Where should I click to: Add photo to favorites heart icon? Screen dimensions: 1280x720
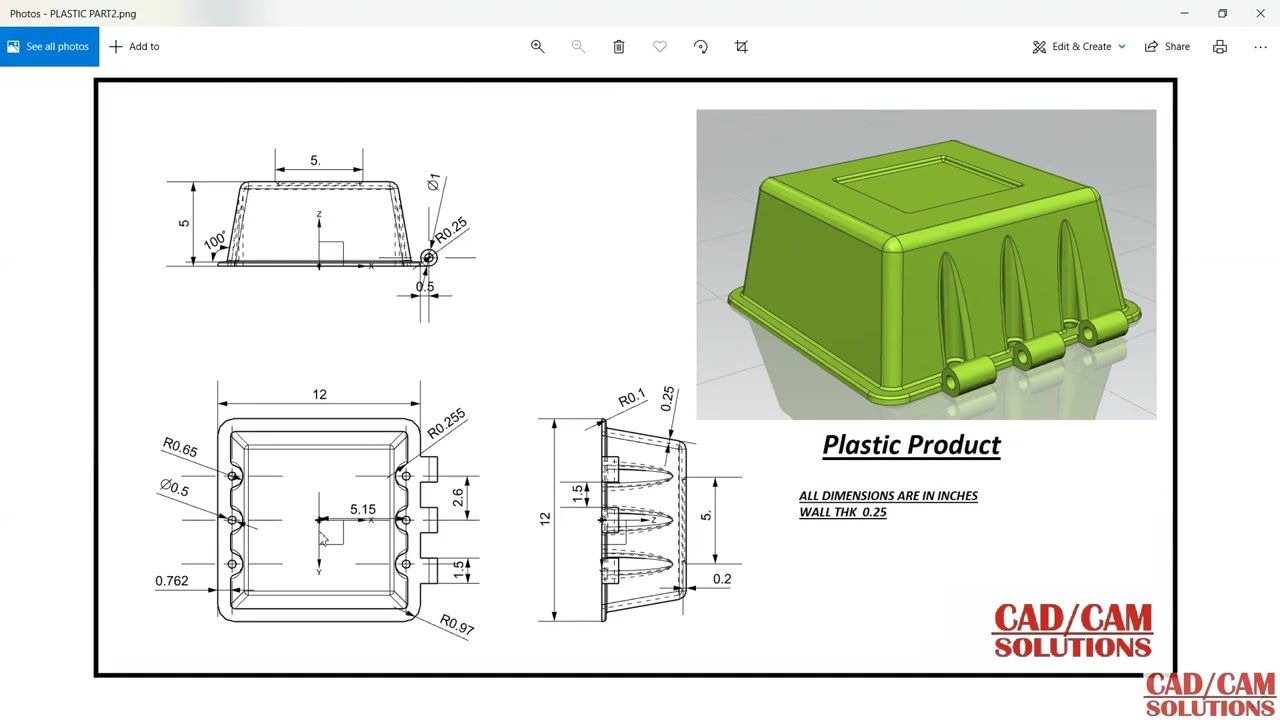pos(660,46)
